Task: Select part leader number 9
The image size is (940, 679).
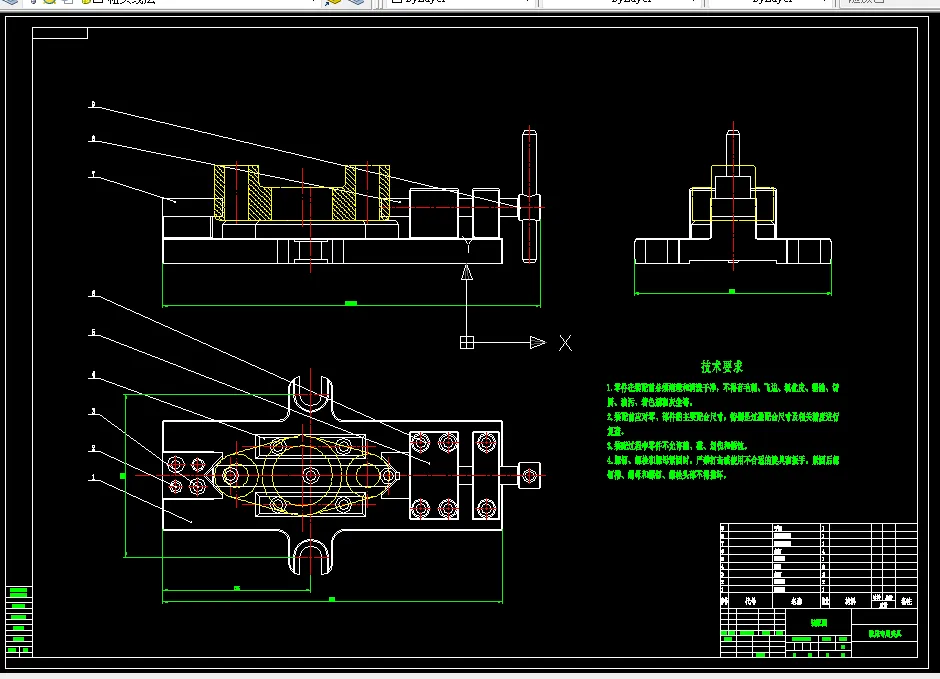Action: (x=93, y=104)
